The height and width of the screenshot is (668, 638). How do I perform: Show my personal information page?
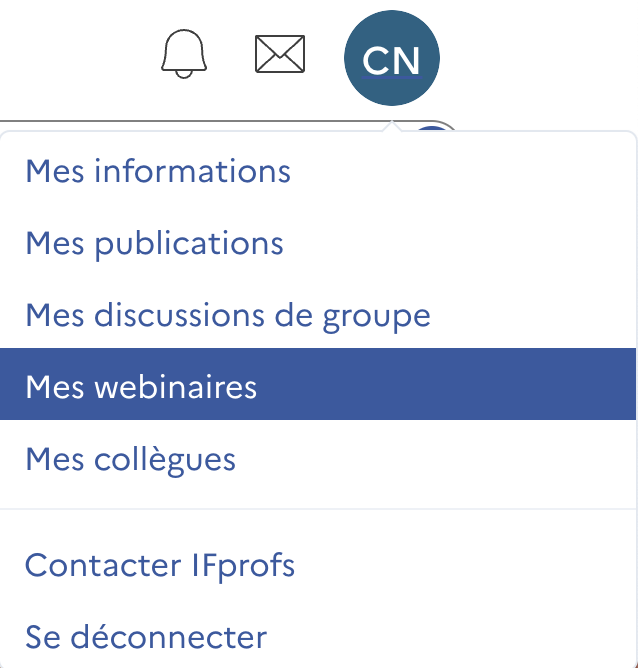tap(158, 171)
